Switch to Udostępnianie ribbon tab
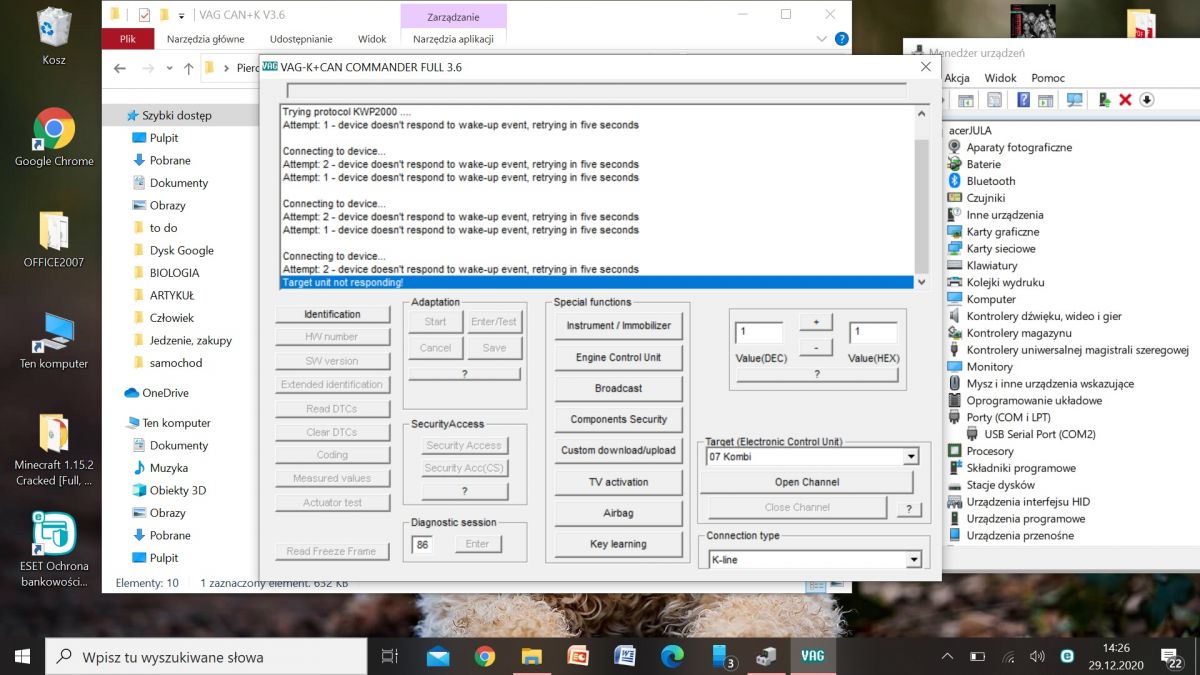The image size is (1200, 675). (301, 39)
